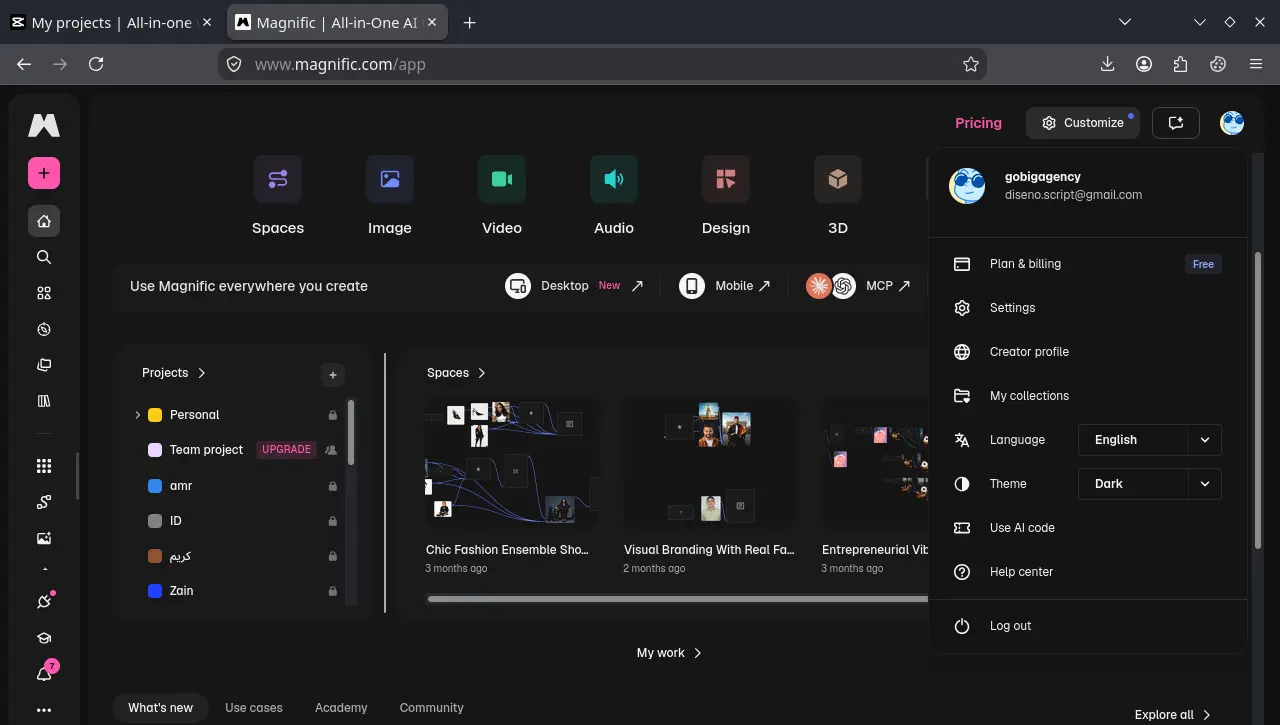The width and height of the screenshot is (1280, 725).
Task: Open the 3D tool
Action: [x=838, y=196]
